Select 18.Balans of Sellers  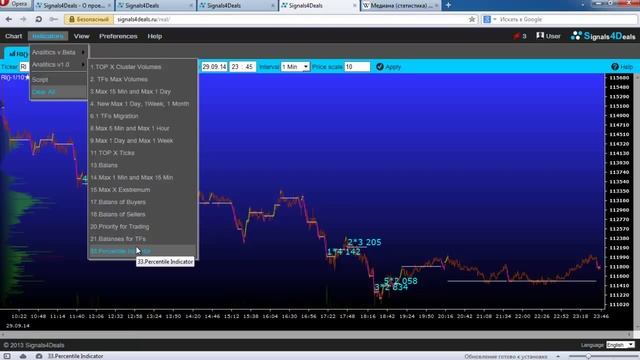[x=143, y=214]
